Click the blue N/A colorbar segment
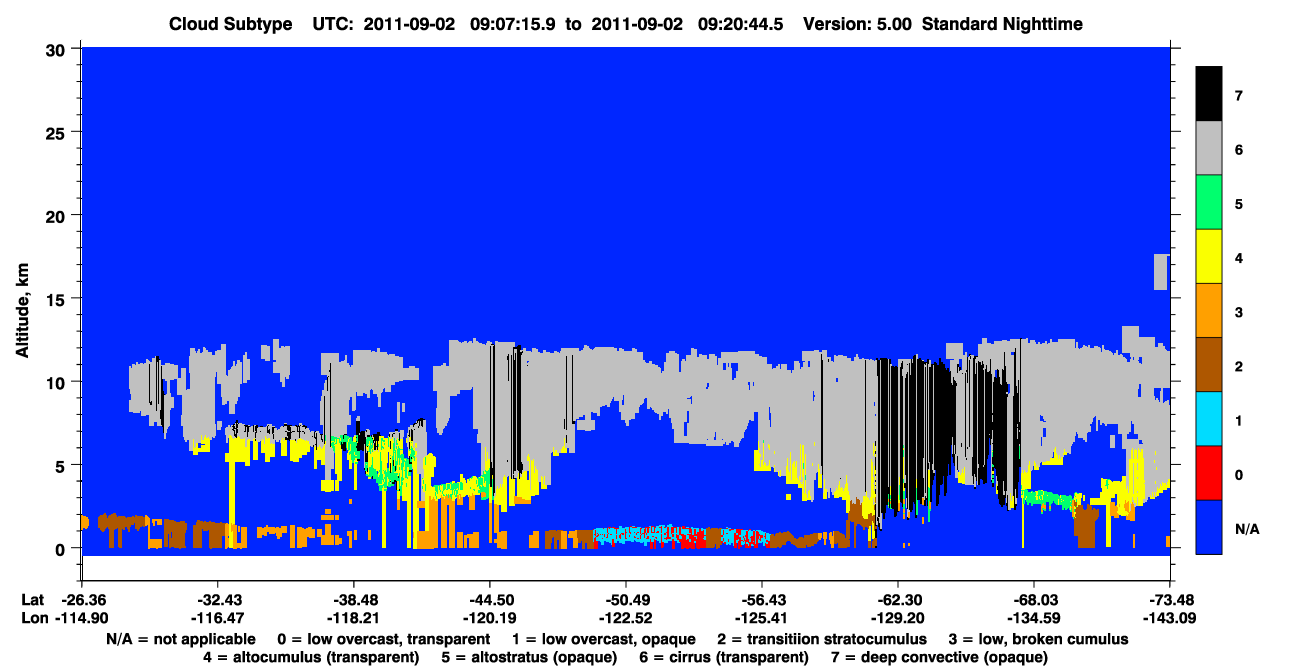 tap(1209, 527)
